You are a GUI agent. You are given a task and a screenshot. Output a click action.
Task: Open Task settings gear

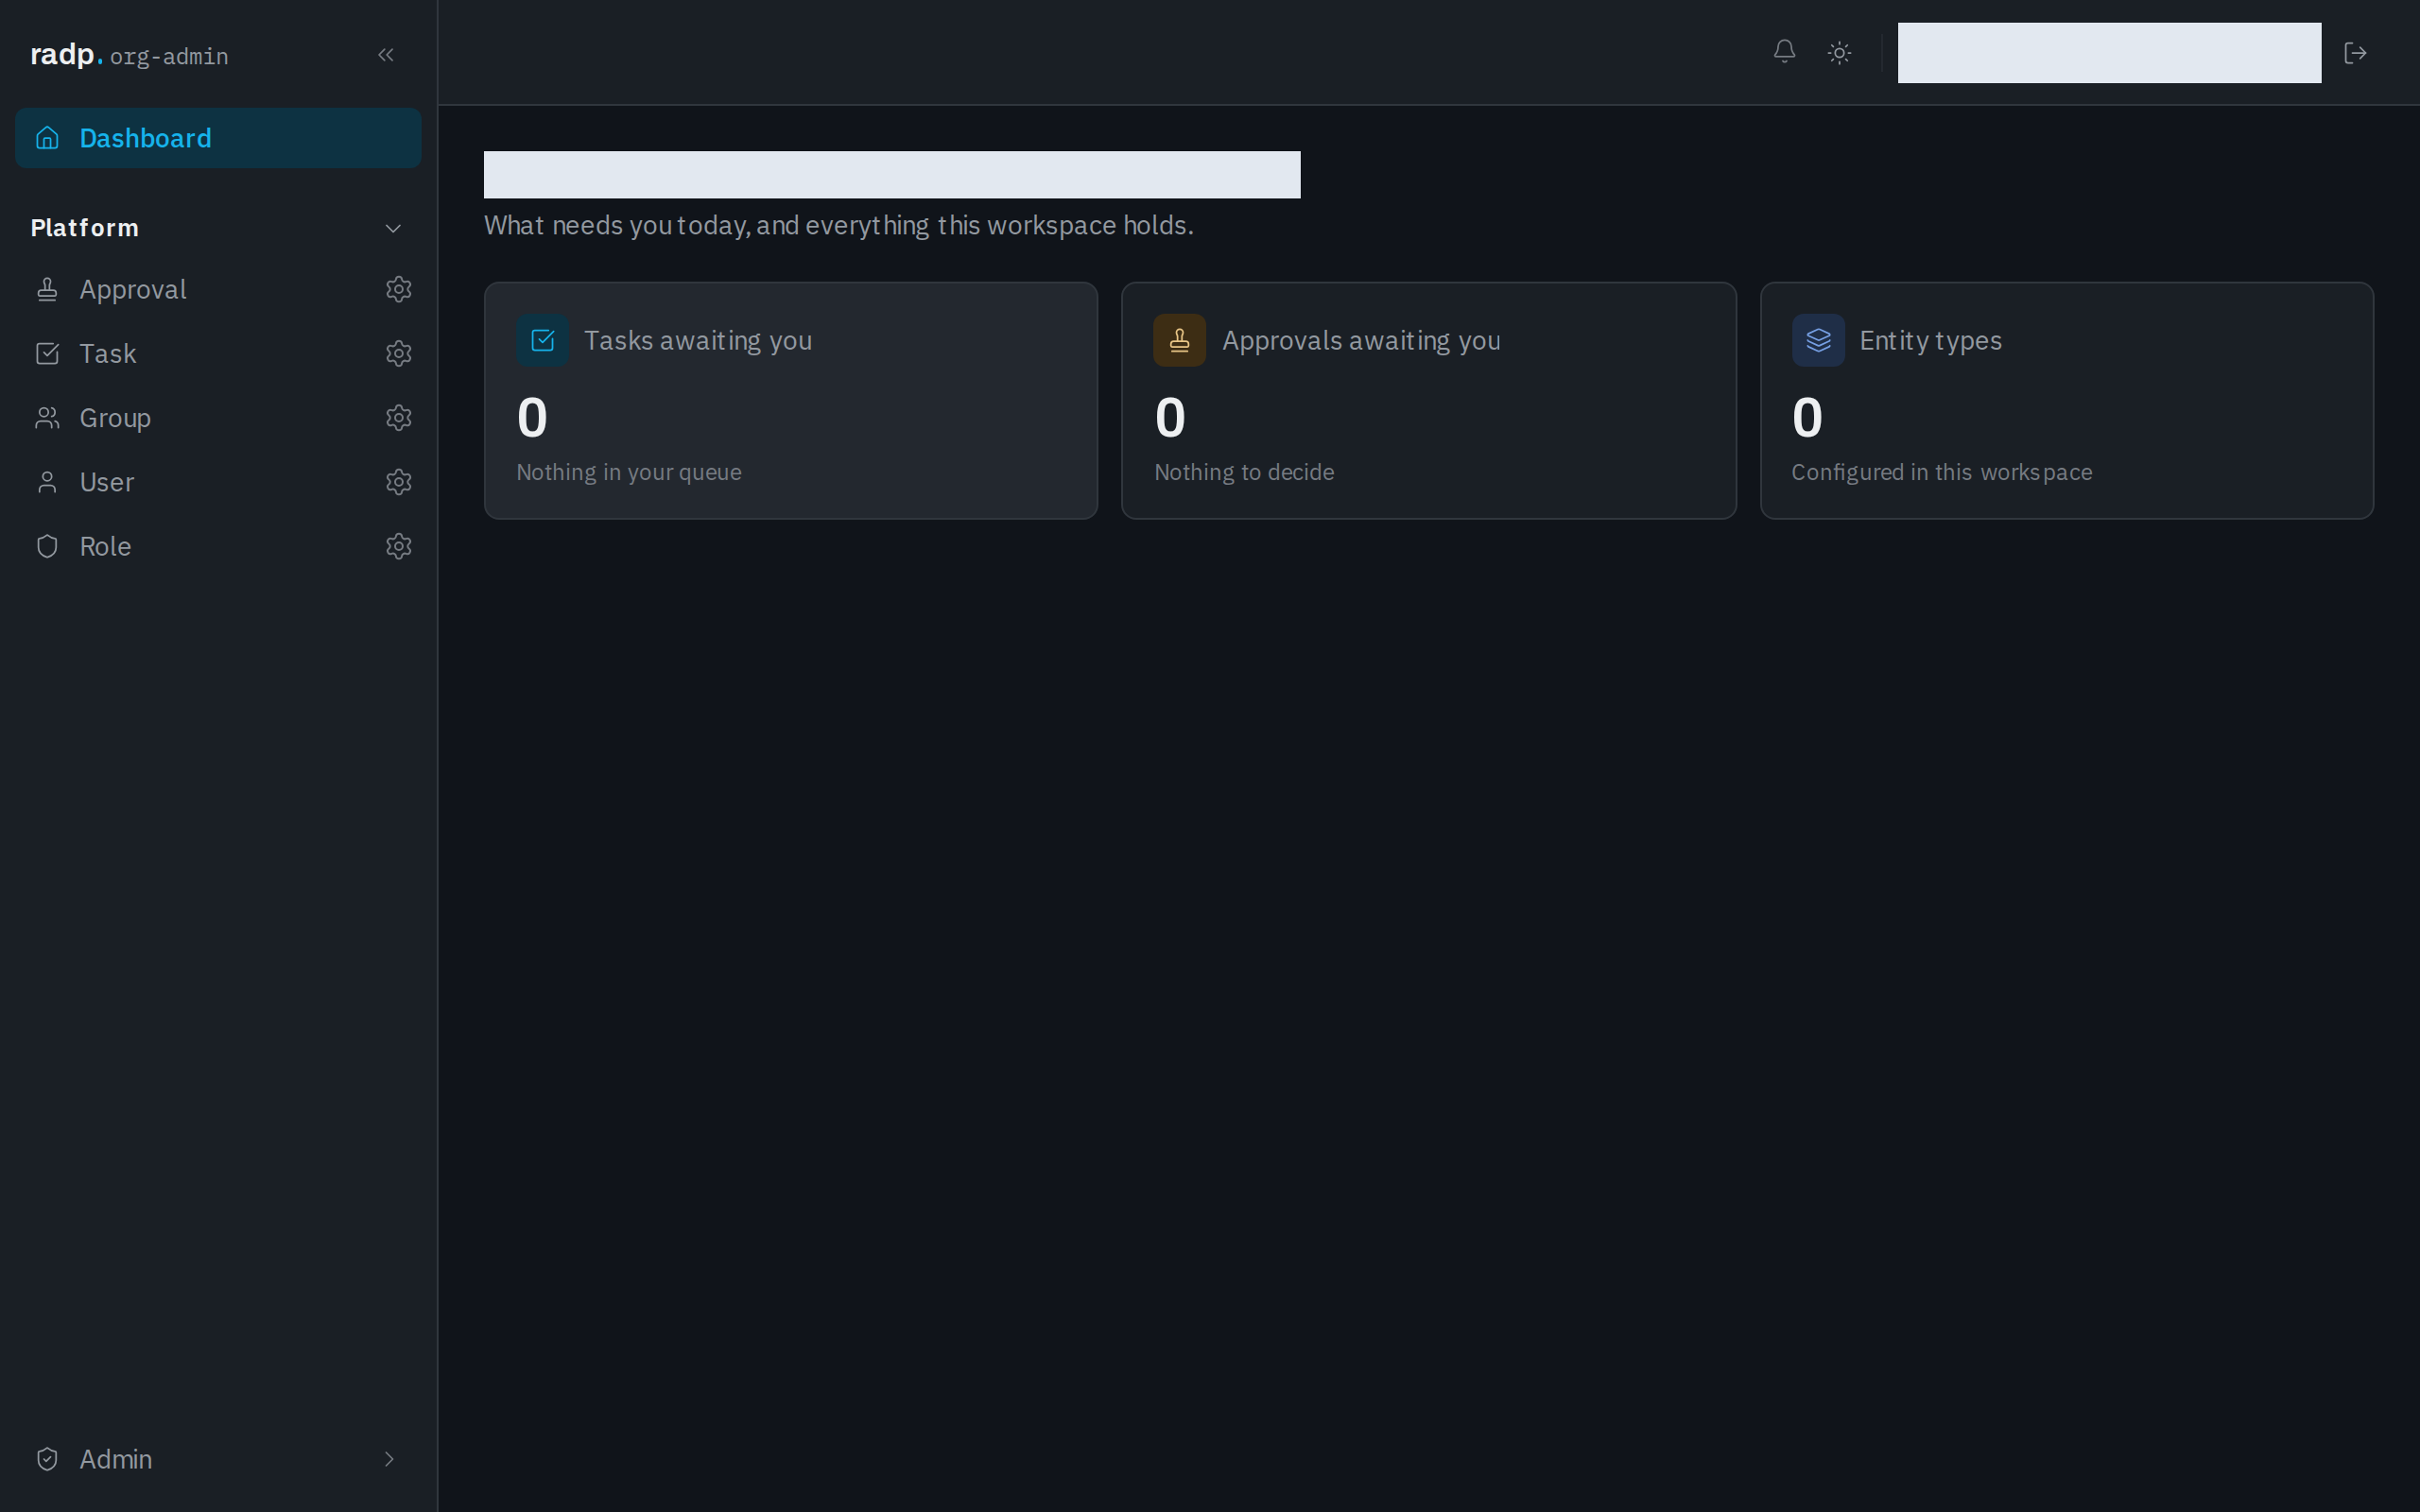click(x=399, y=354)
